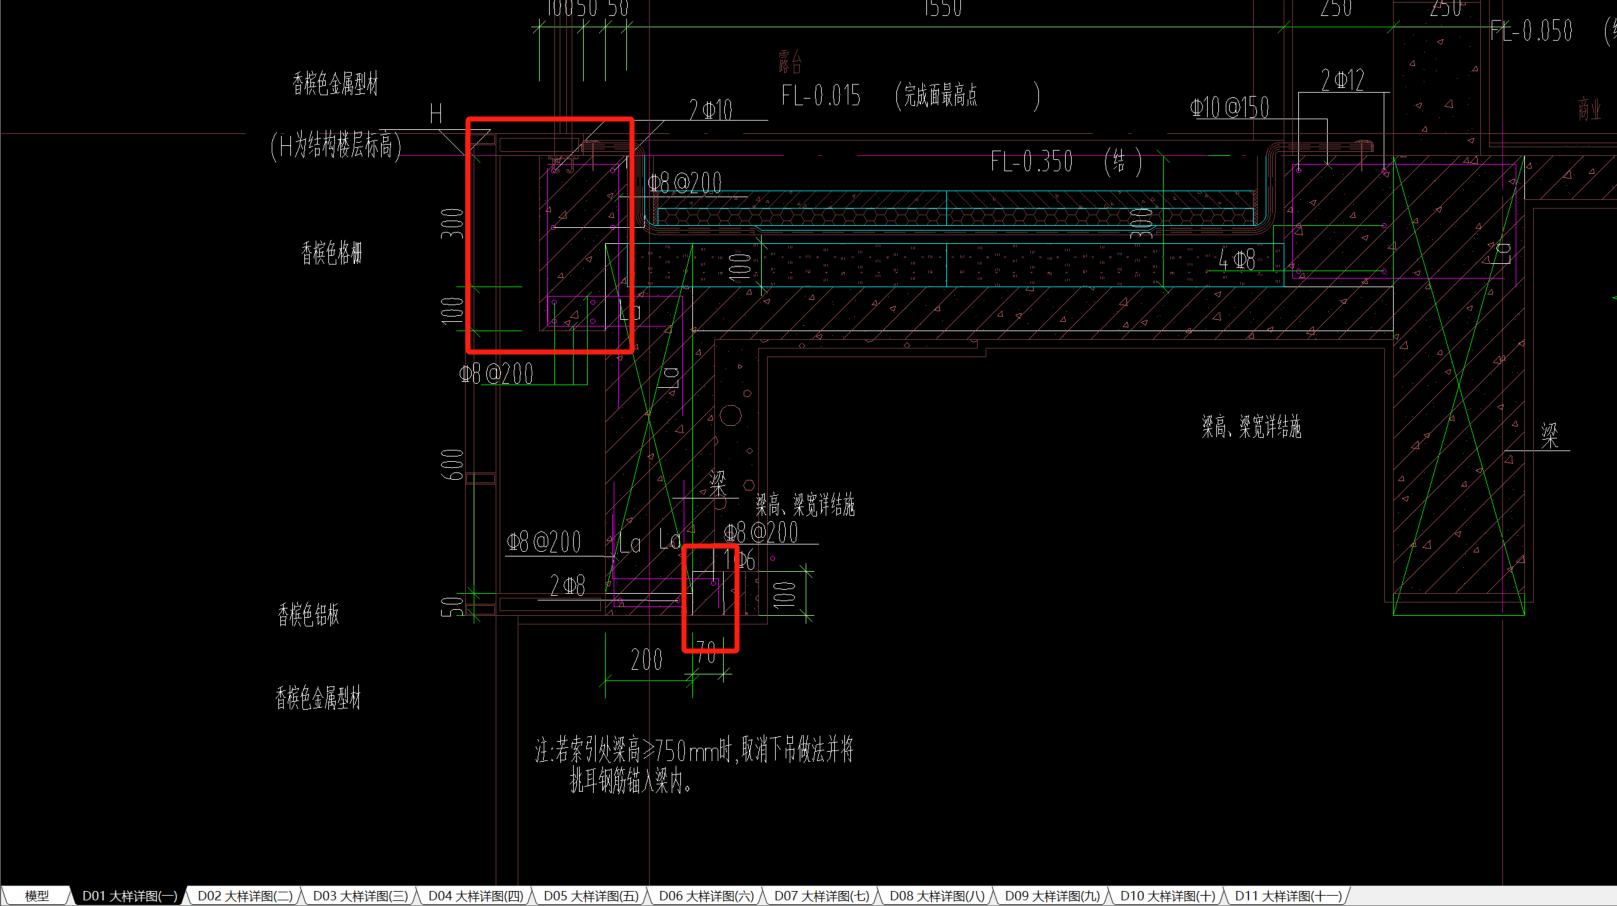Click the 梁 label at far right

click(1549, 434)
